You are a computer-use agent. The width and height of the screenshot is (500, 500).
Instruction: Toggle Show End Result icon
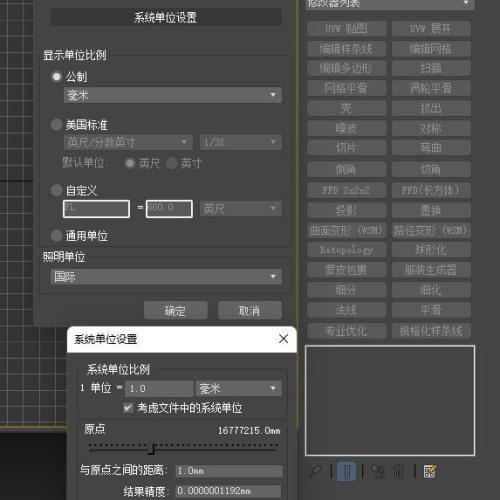point(347,471)
